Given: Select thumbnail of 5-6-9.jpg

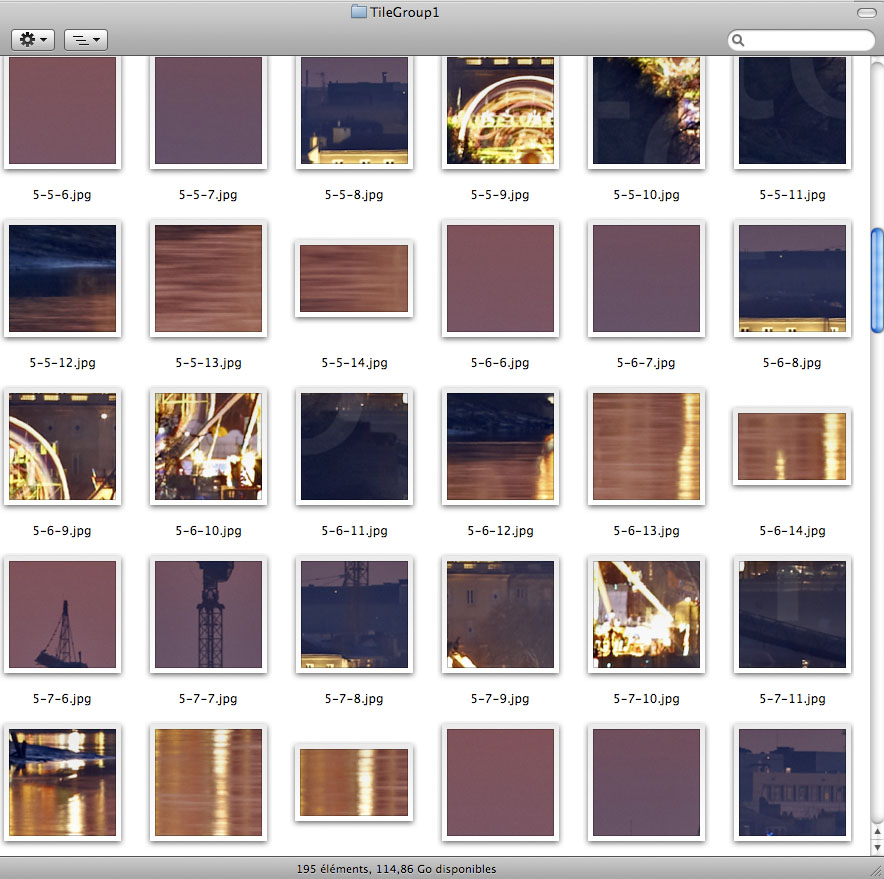Looking at the screenshot, I should point(63,447).
